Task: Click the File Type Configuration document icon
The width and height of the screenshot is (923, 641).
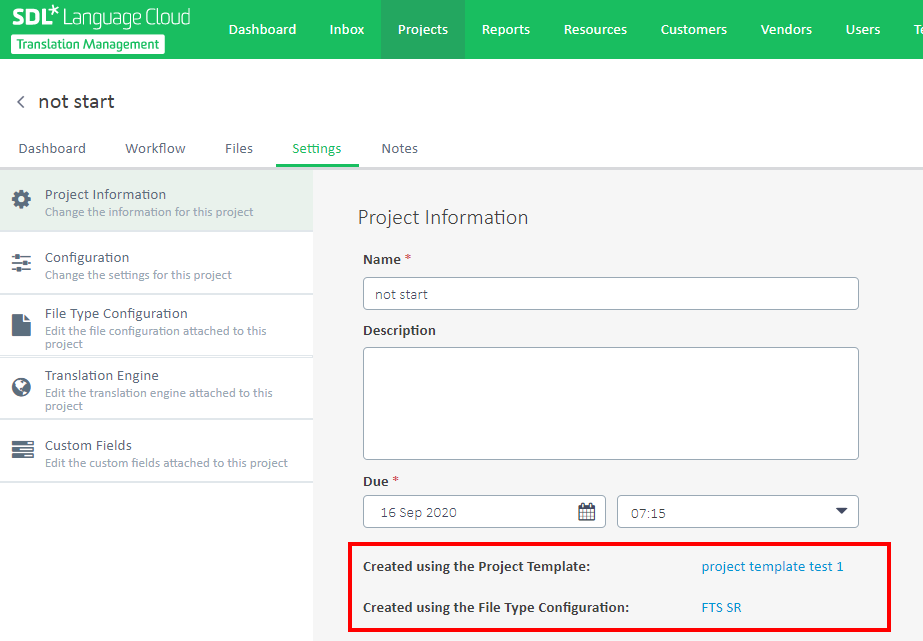Action: [22, 325]
